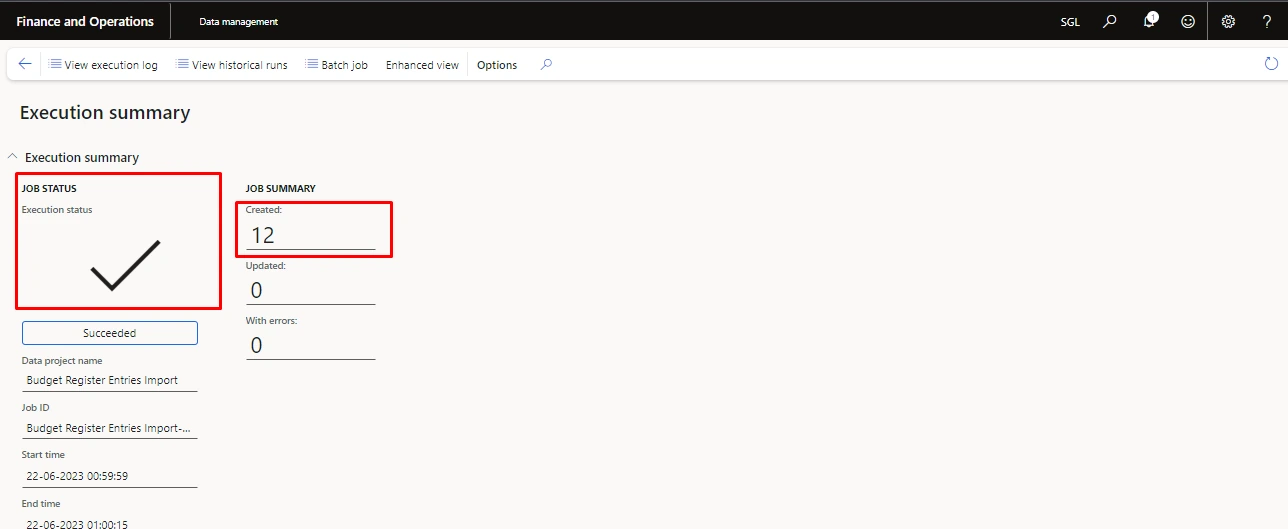Open Batch job
The image size is (1288, 529).
point(336,65)
